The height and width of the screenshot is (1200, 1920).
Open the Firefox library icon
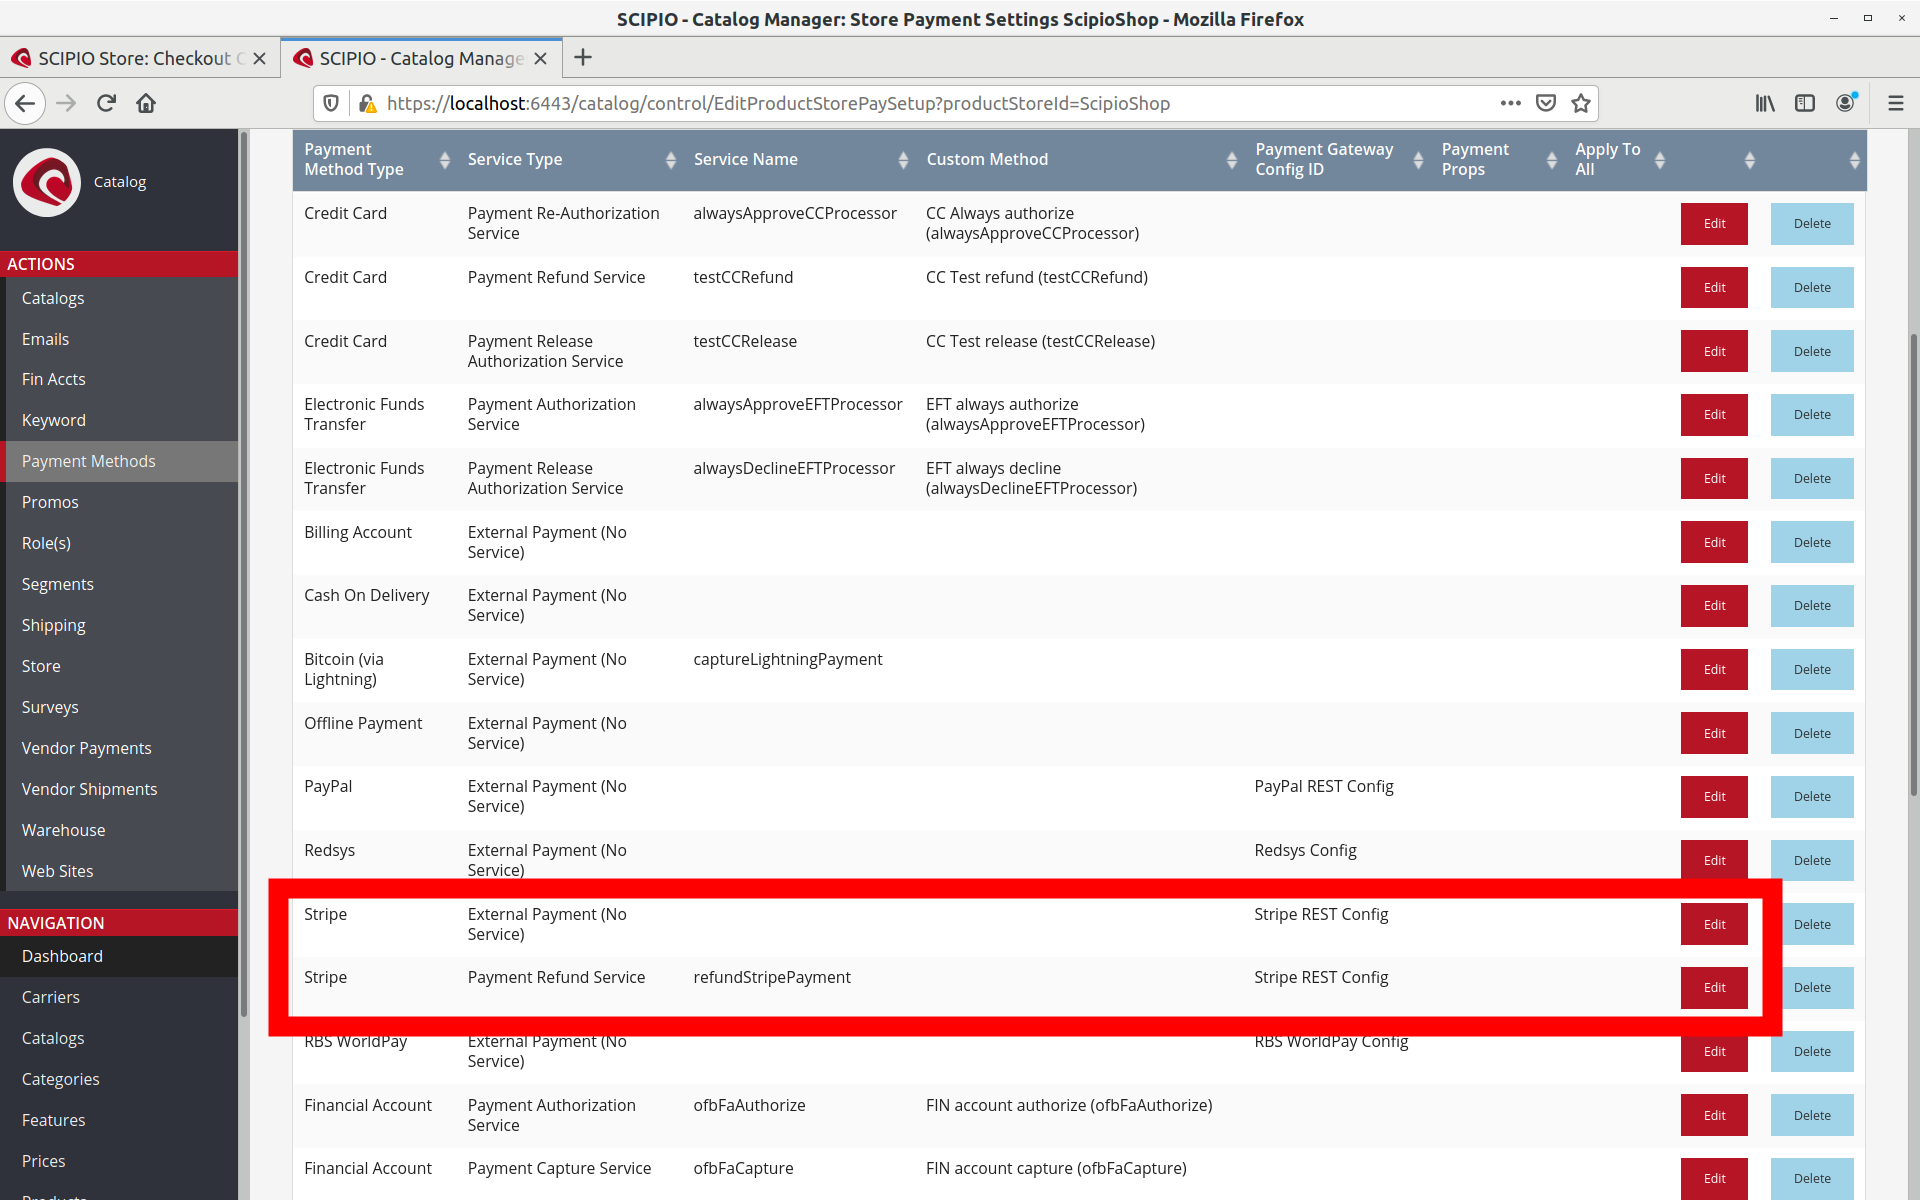(1765, 103)
